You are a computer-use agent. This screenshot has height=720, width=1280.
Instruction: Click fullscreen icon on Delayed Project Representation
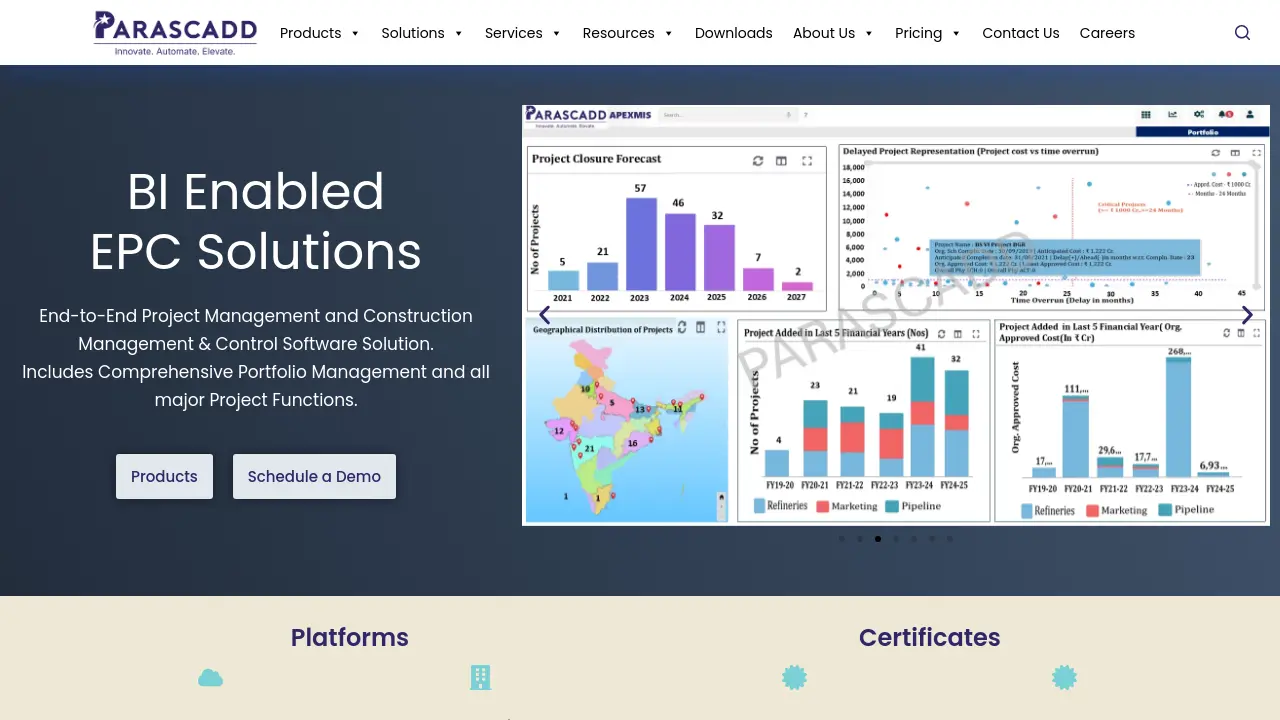pos(1257,153)
